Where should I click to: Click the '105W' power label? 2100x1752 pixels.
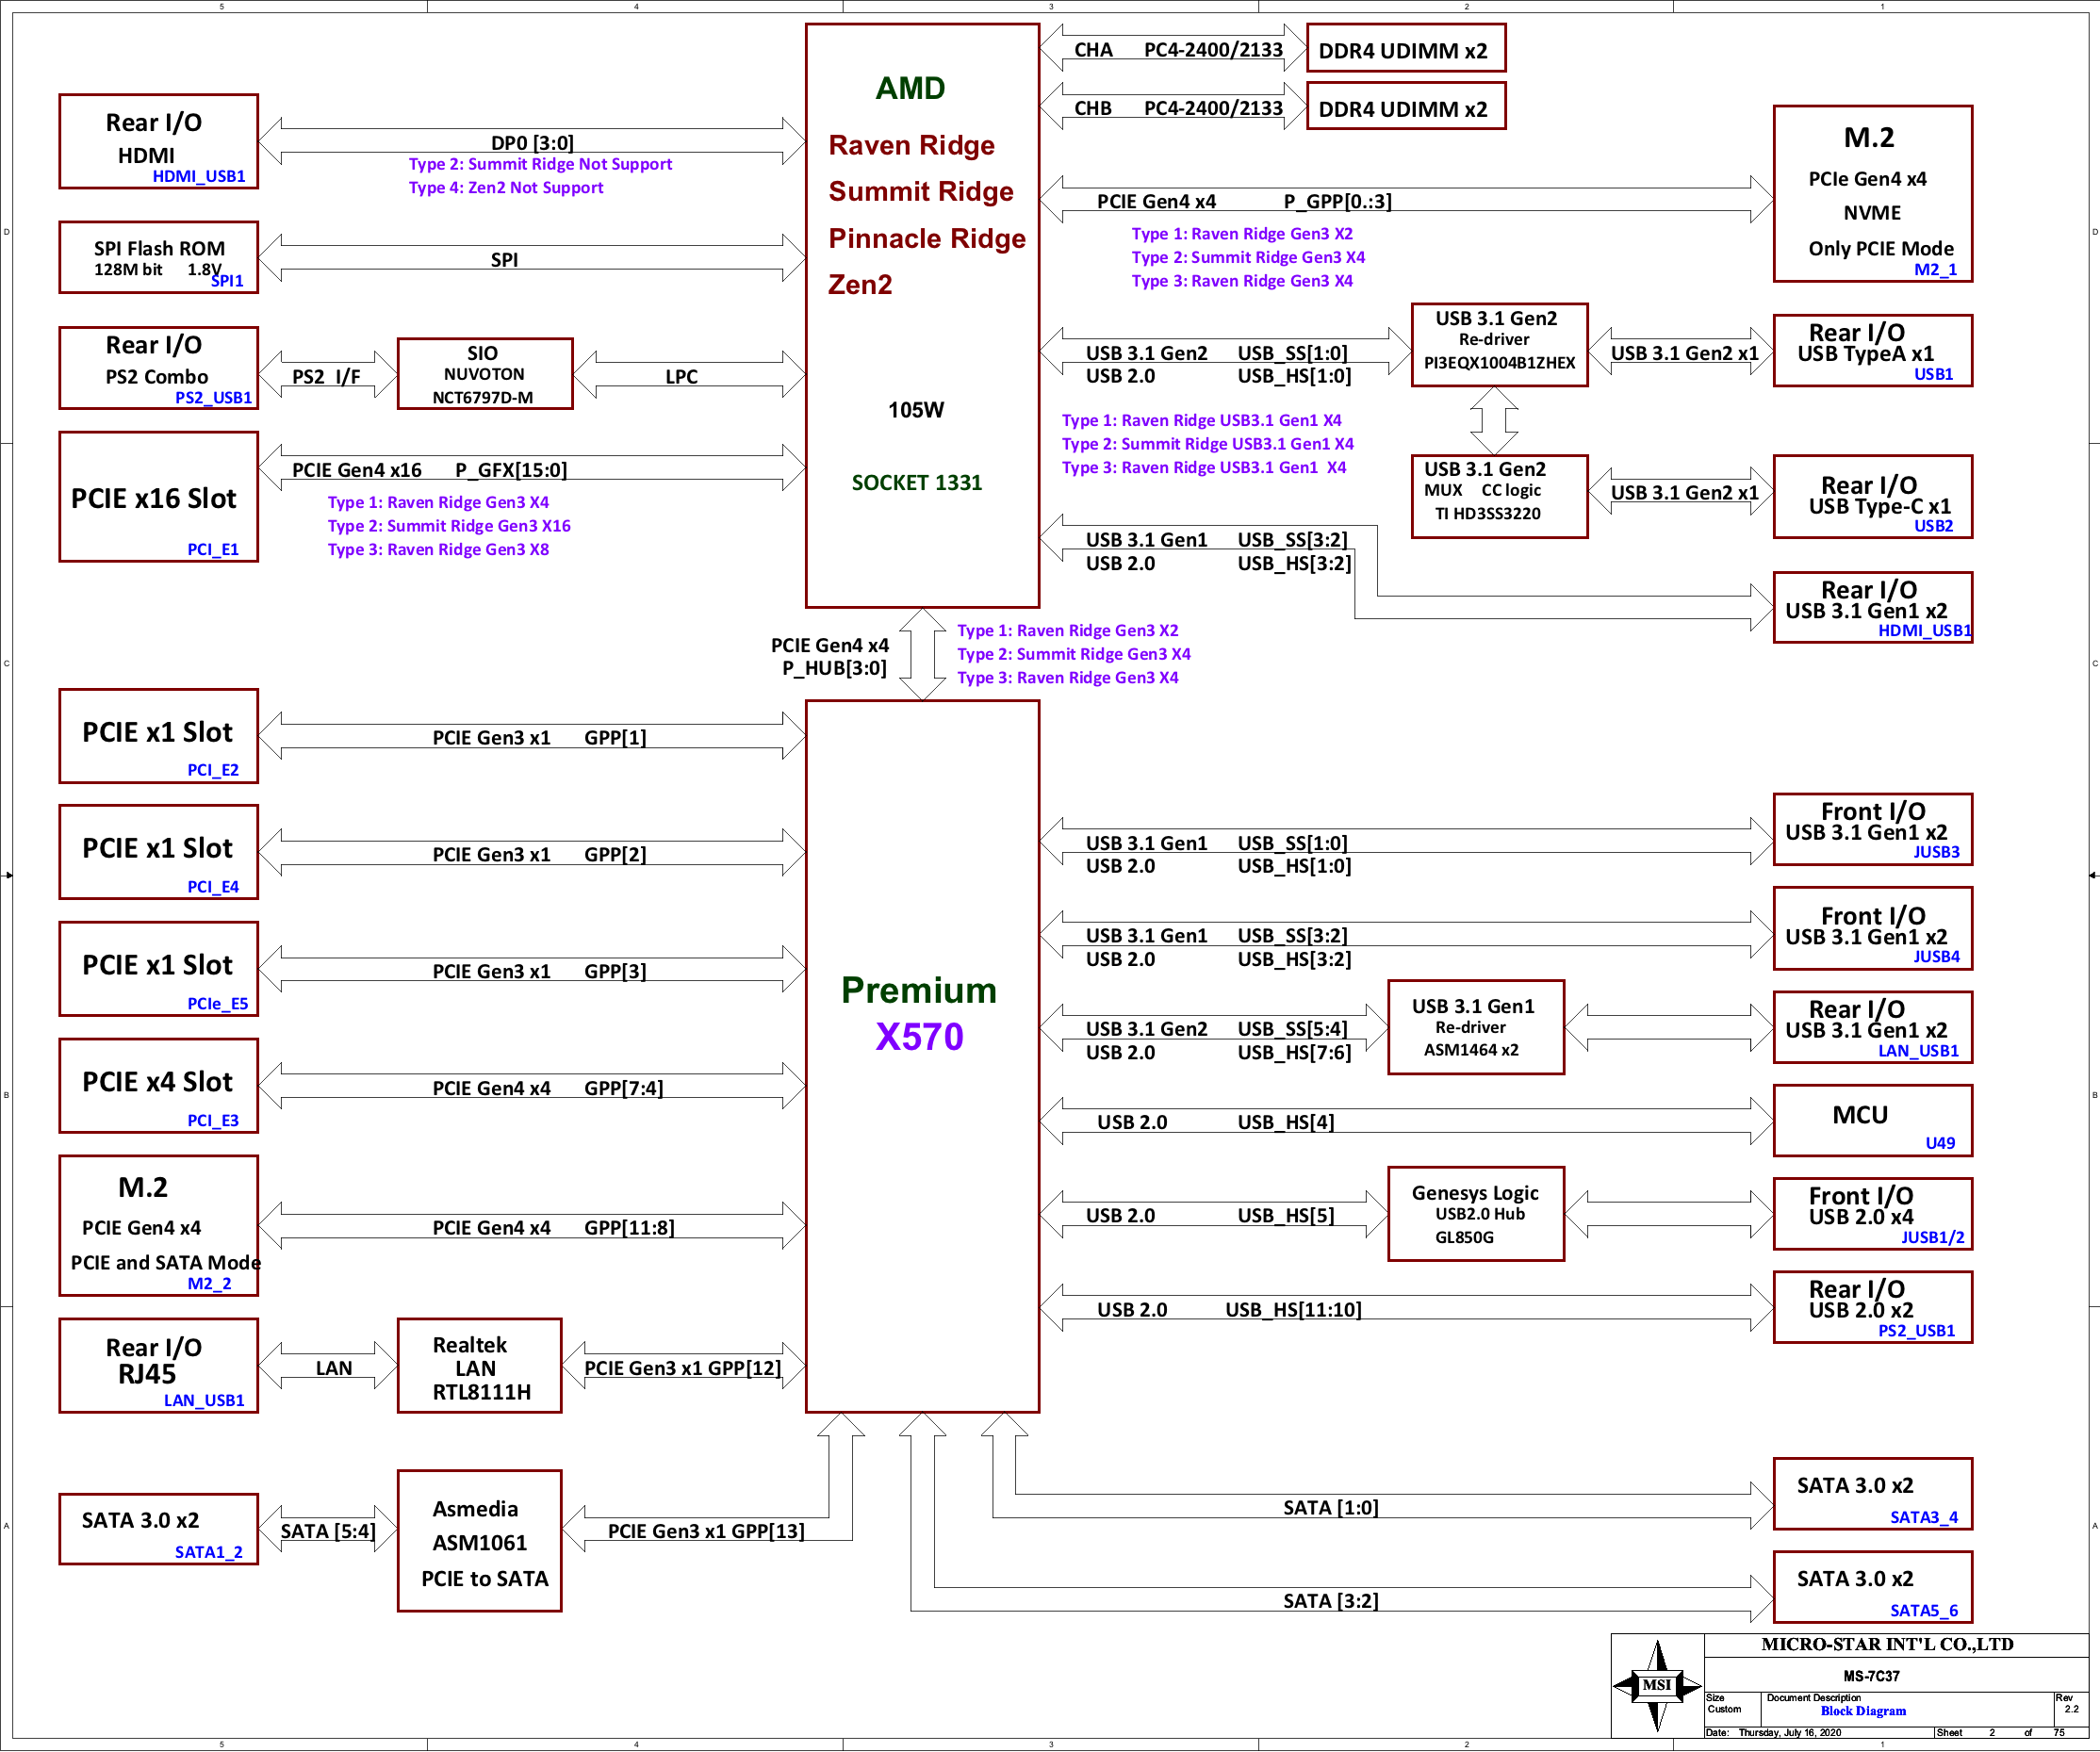point(916,410)
